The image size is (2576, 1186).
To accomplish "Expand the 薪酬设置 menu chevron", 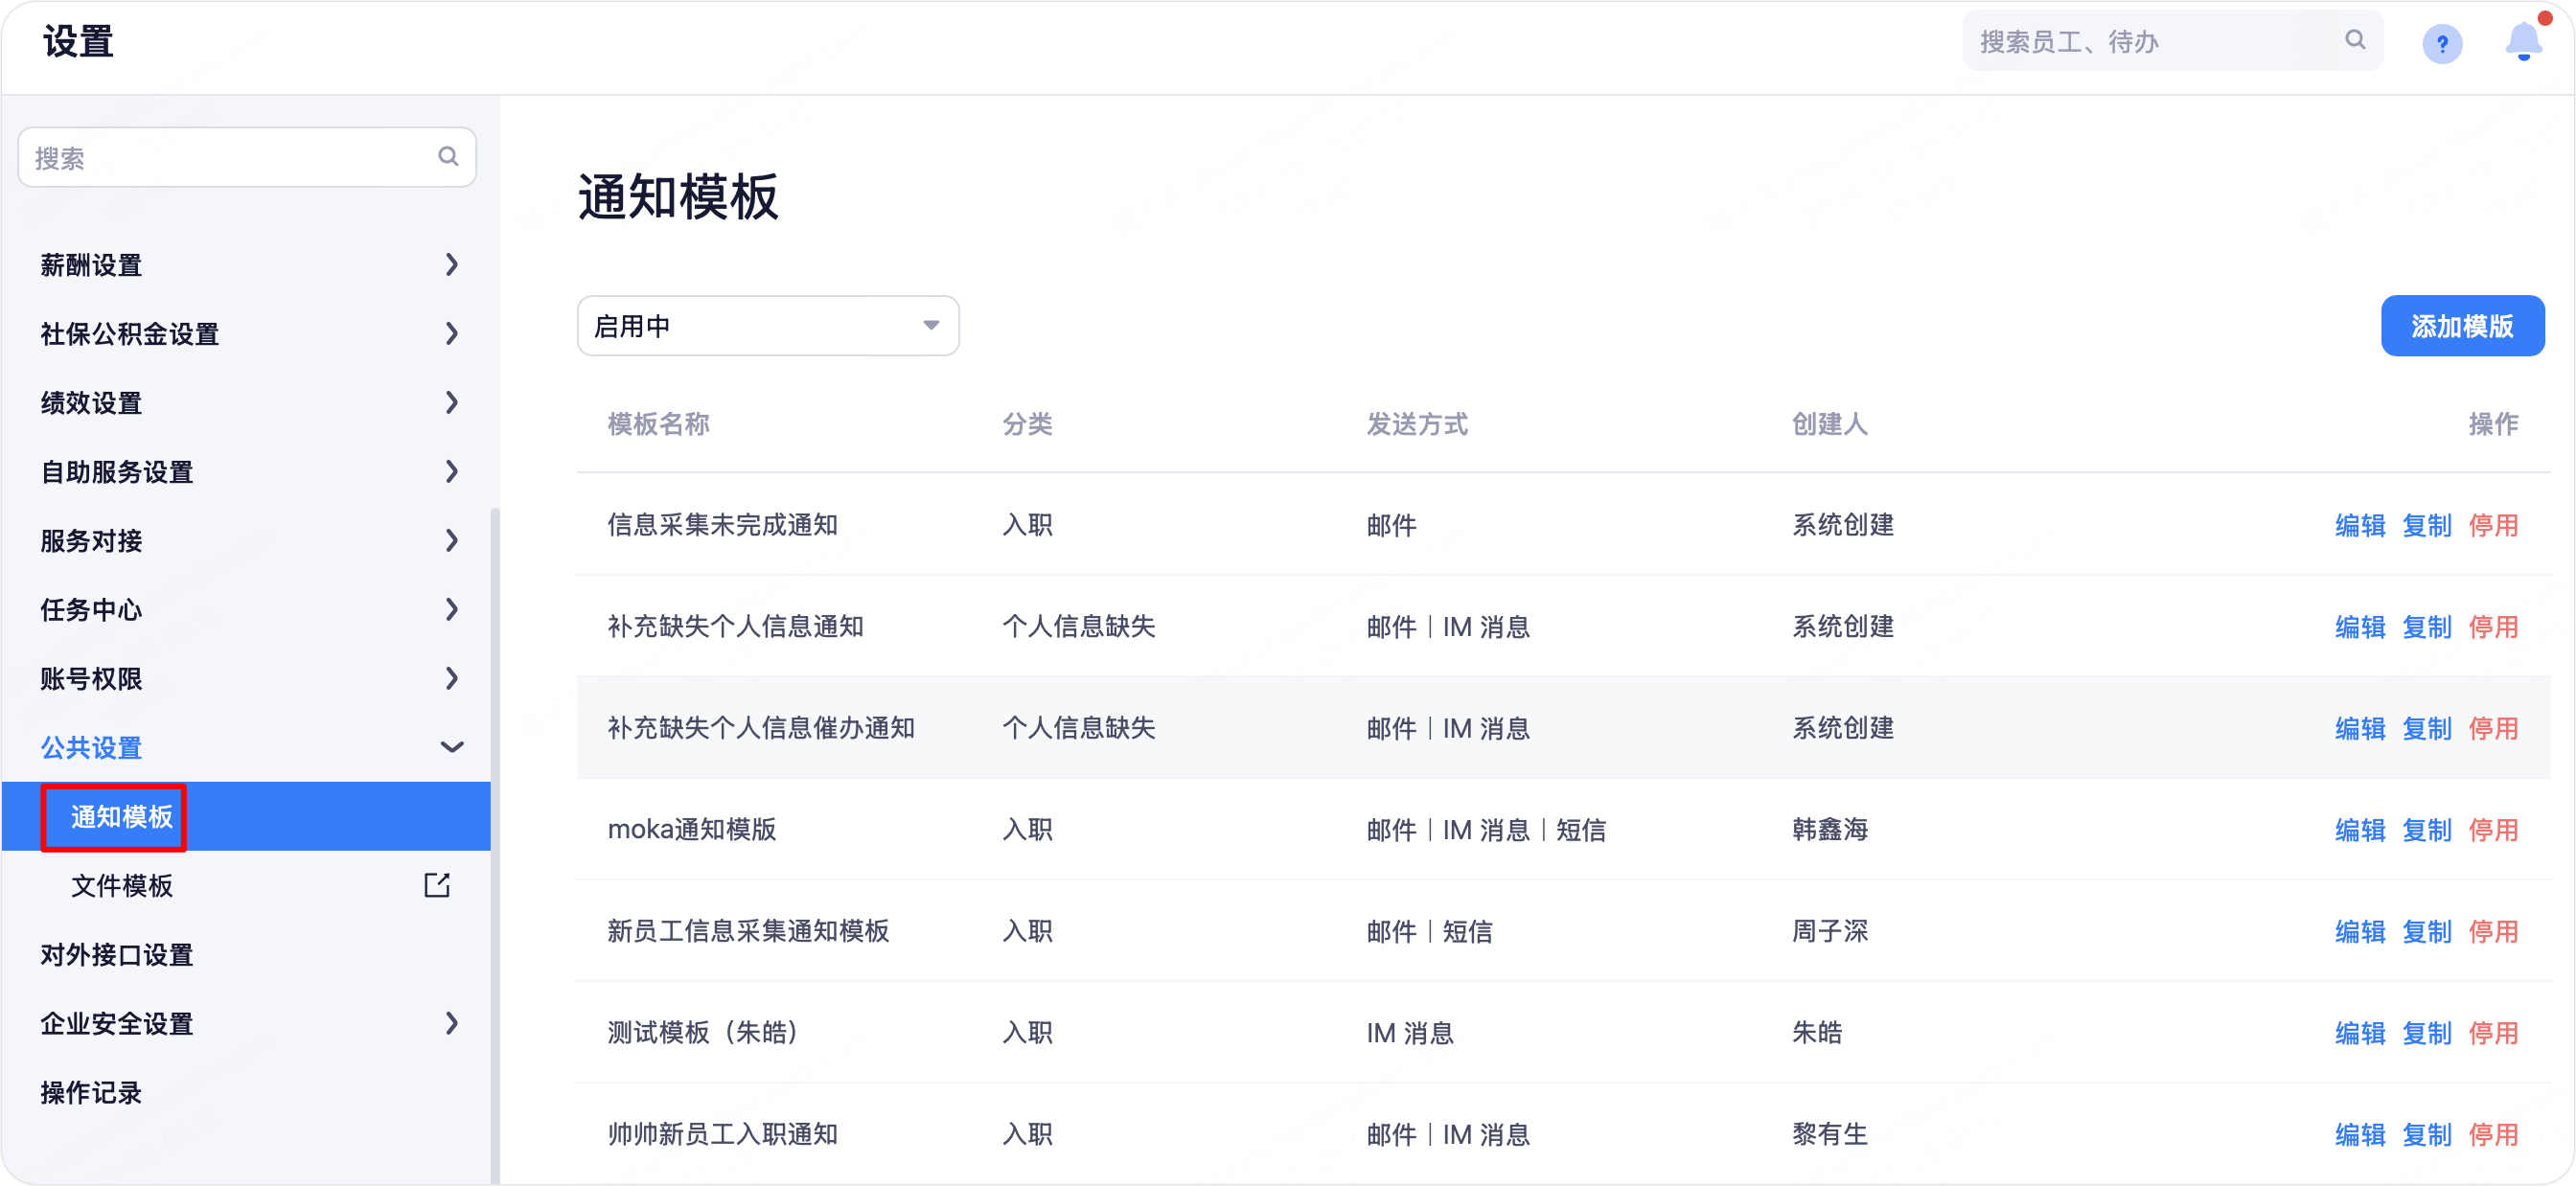I will 452,265.
